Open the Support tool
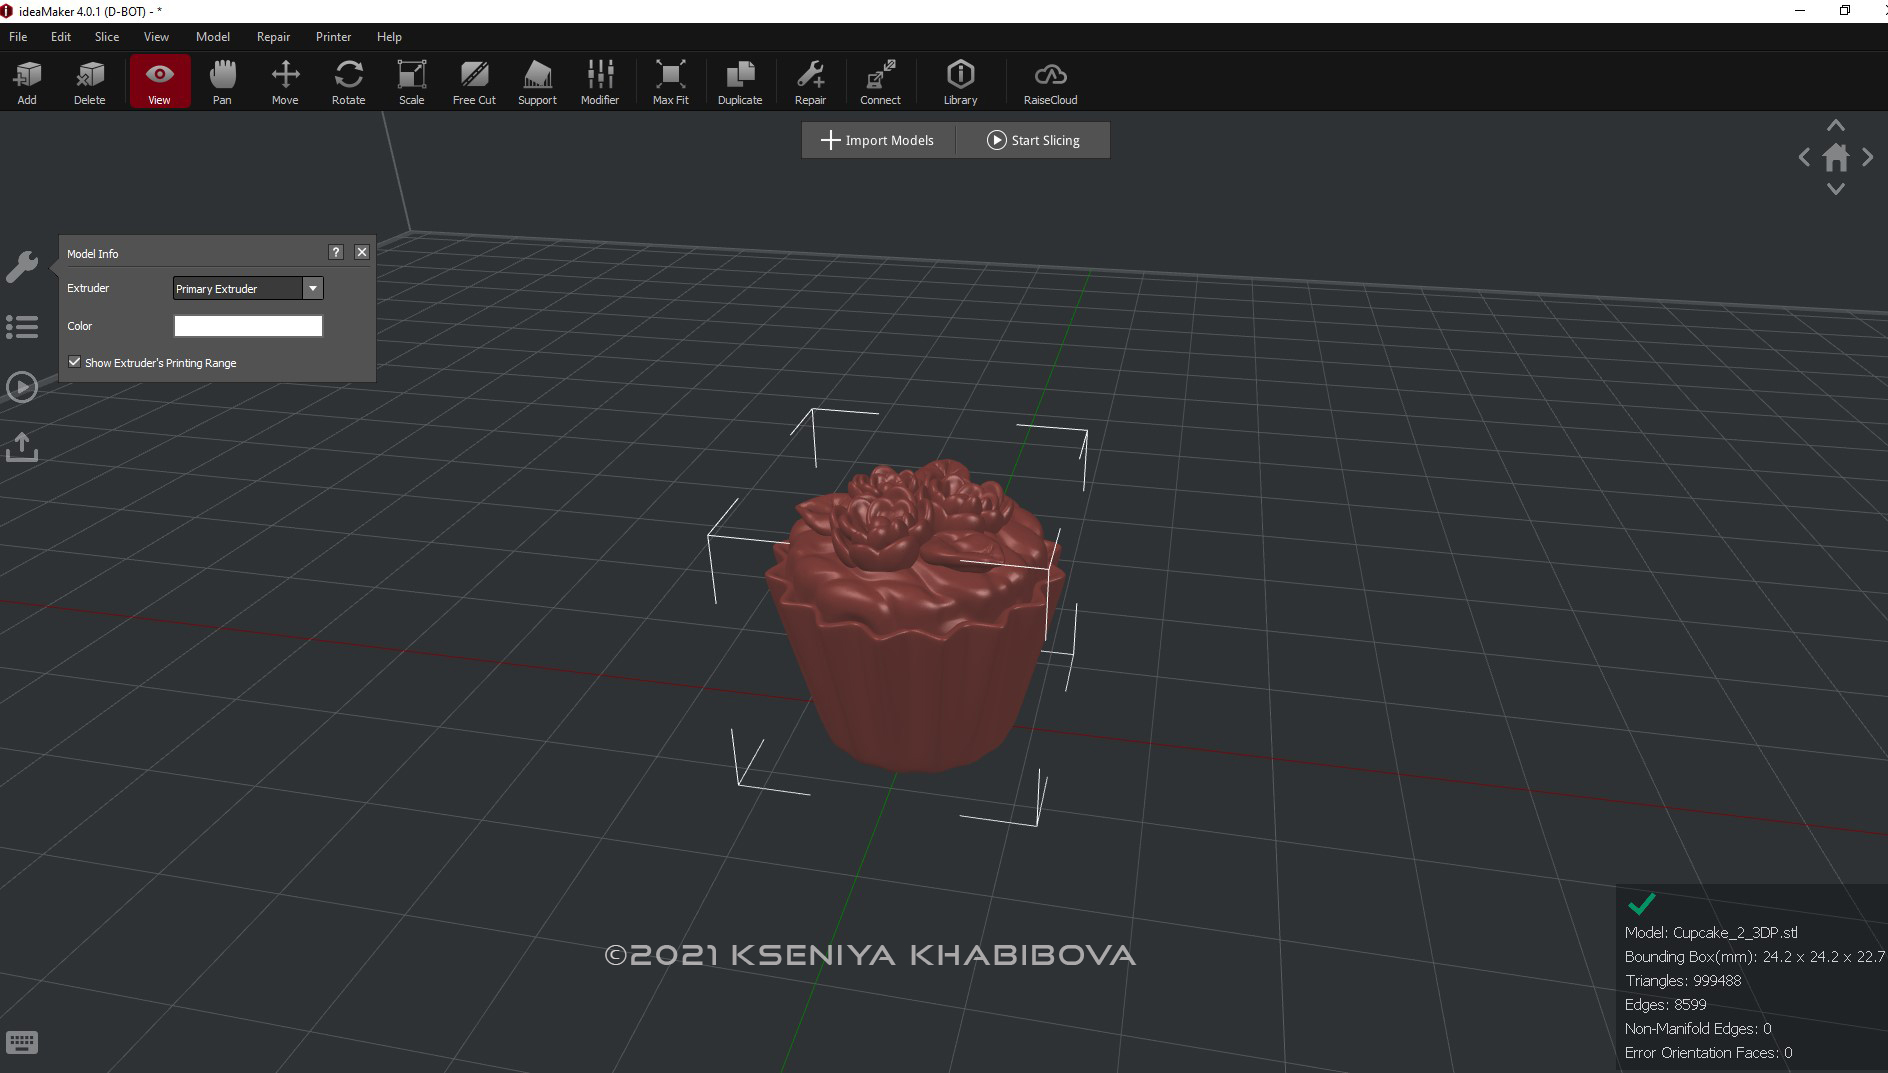The height and width of the screenshot is (1073, 1888). (537, 81)
